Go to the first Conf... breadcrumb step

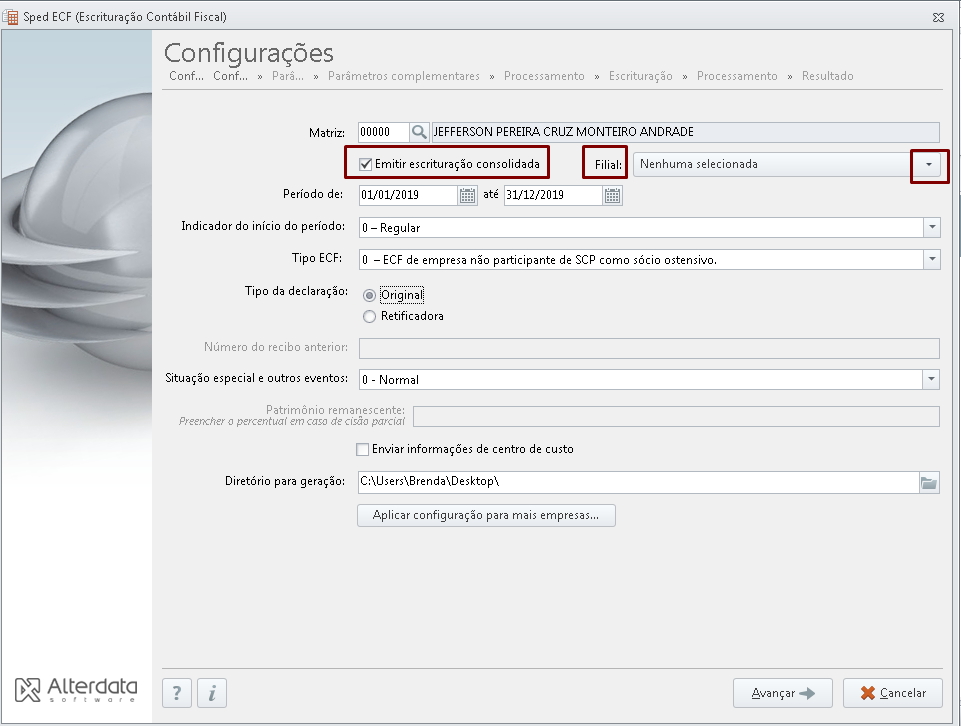pos(186,76)
